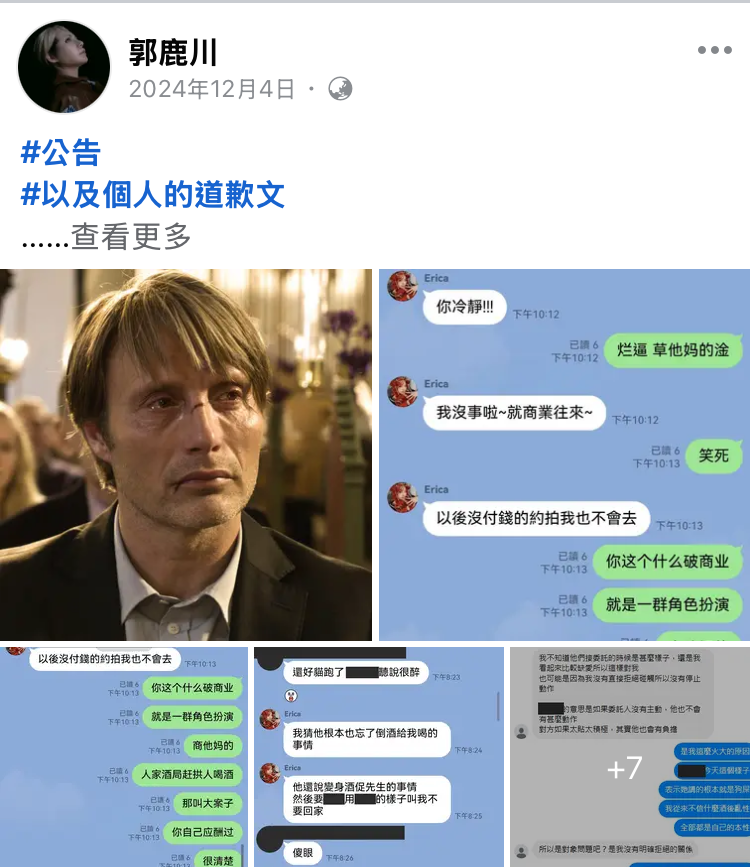
Task: Open the #以及個人的道歉文 hashtag
Action: (x=153, y=195)
